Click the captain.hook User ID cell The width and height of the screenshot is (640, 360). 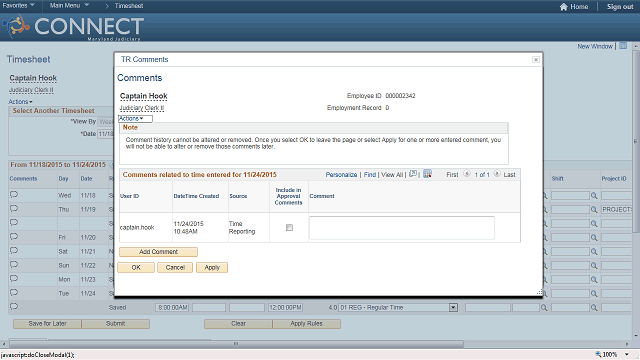pos(137,228)
